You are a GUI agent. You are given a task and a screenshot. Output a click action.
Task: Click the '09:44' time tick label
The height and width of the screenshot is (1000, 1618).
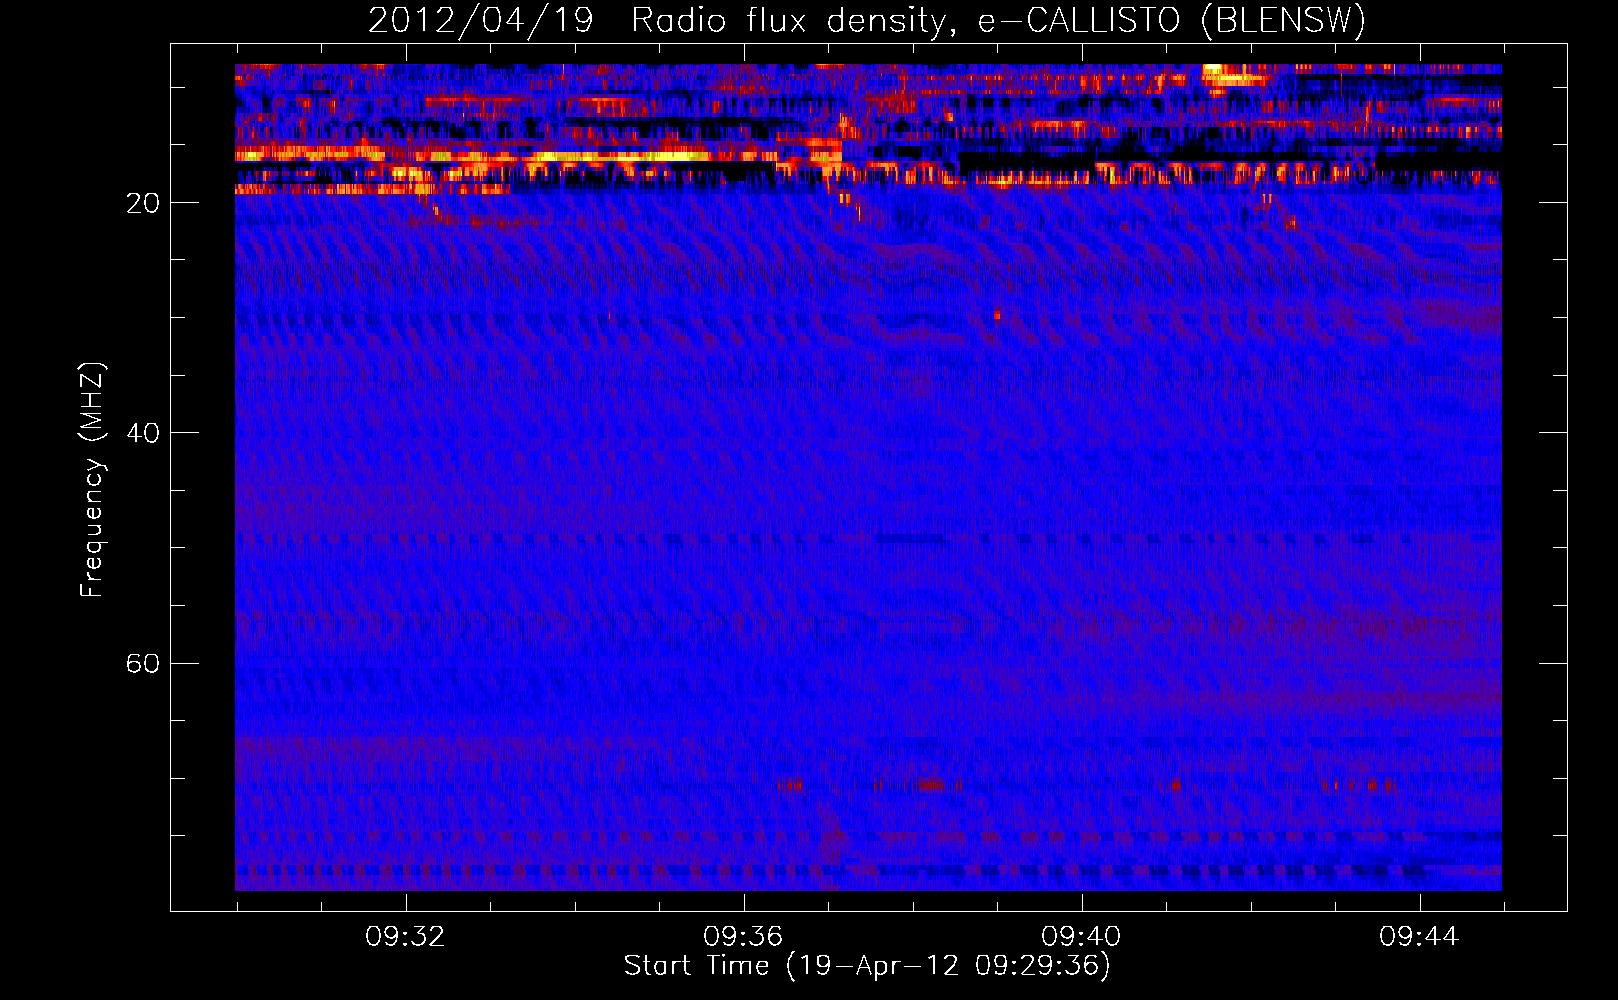[x=1419, y=937]
